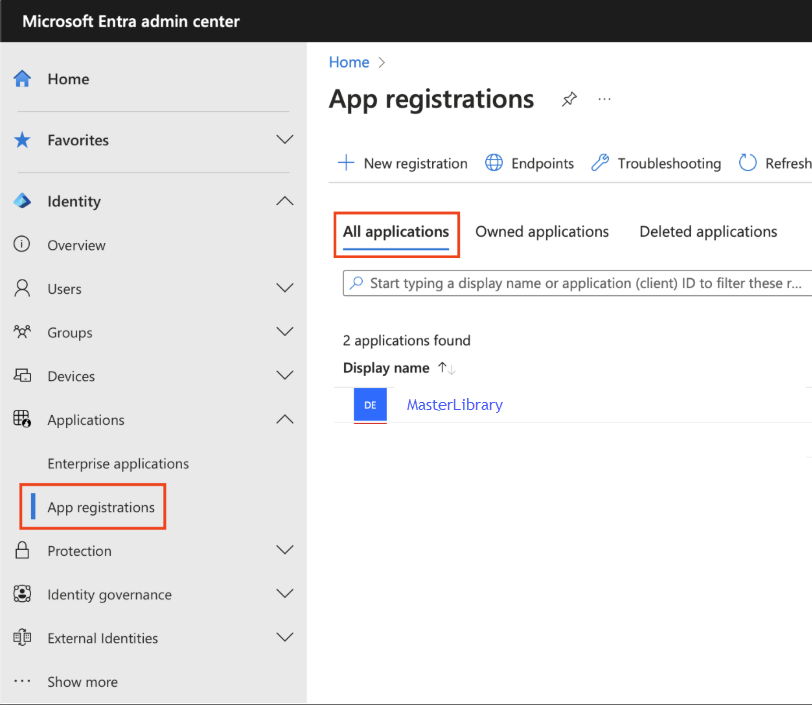
Task: Click the Troubleshooting wrench icon
Action: point(600,163)
